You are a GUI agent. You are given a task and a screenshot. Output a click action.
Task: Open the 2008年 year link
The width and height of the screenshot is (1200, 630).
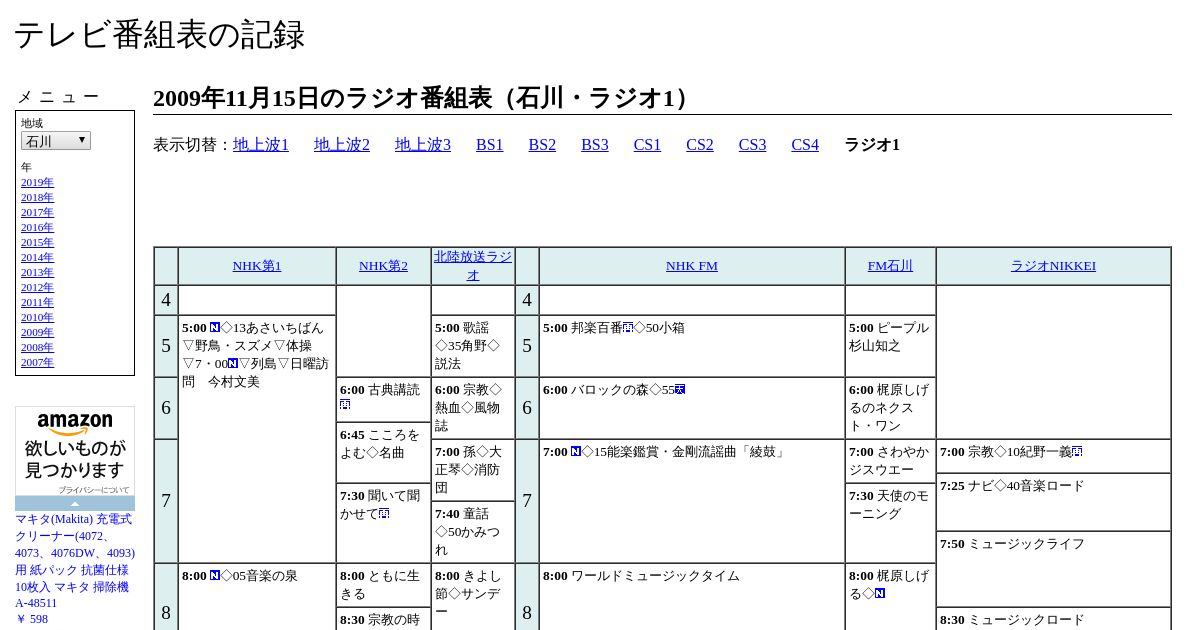tap(37, 347)
